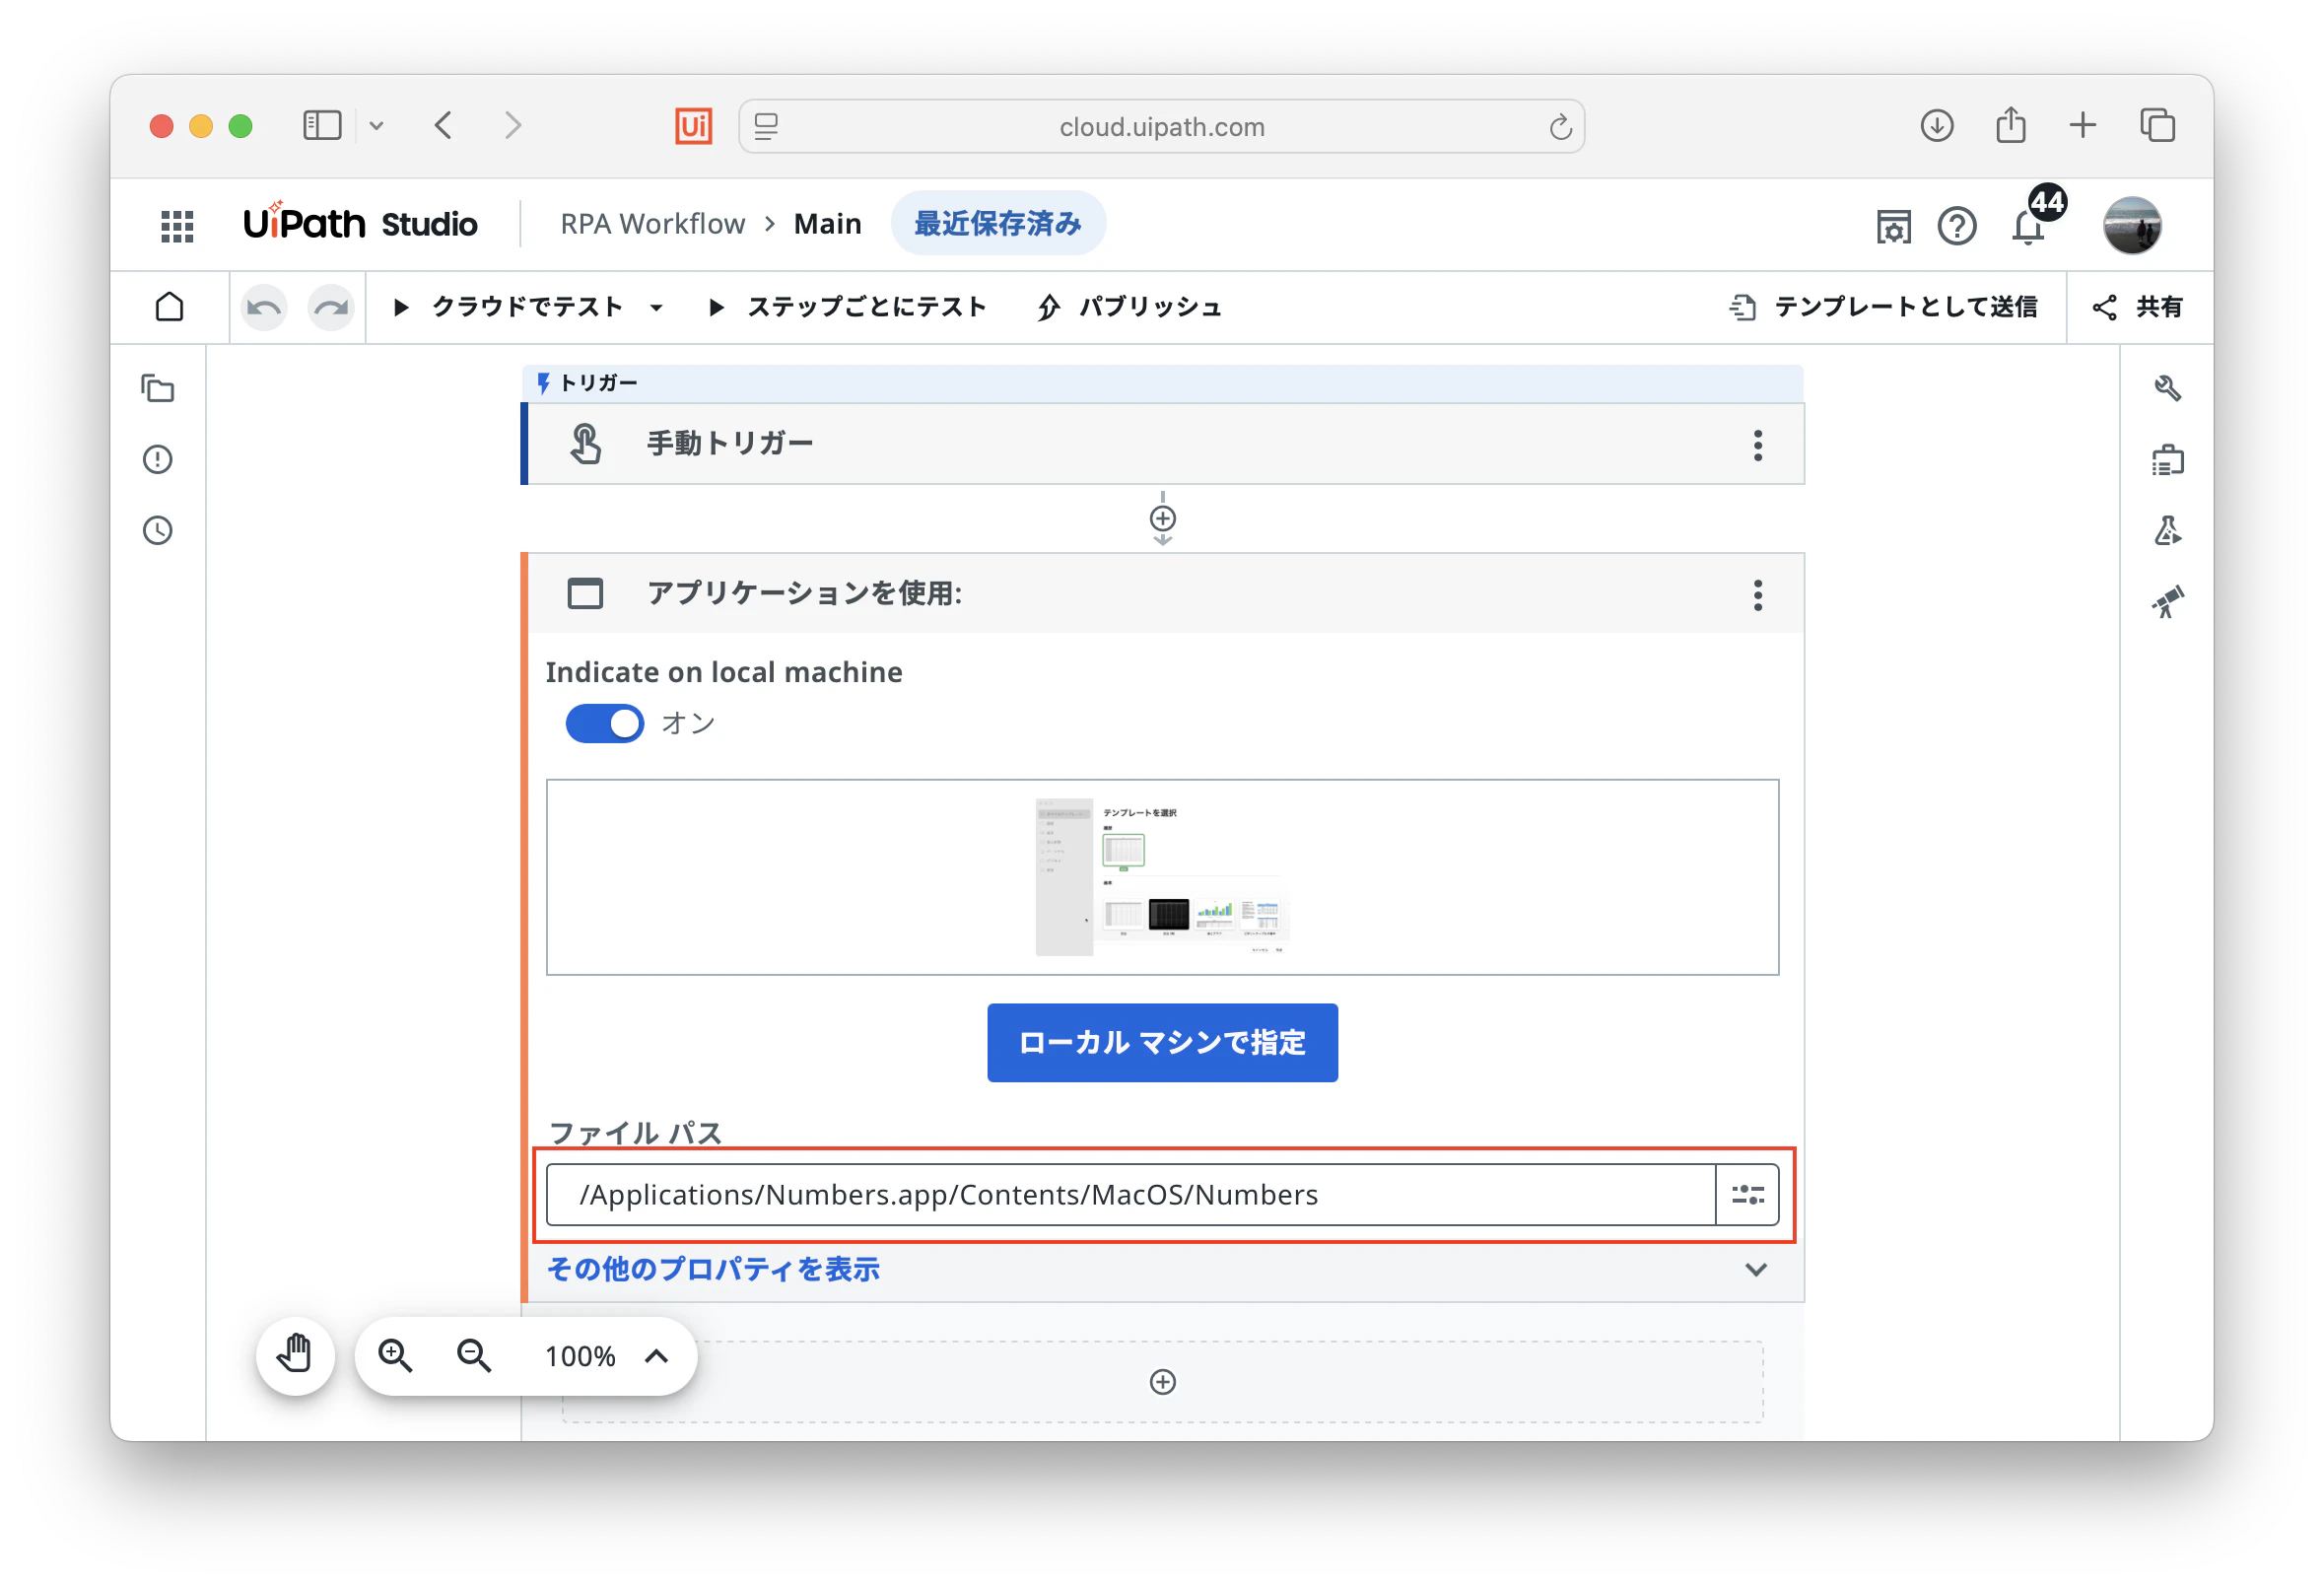
Task: Click the Safari address bar
Action: (1161, 126)
